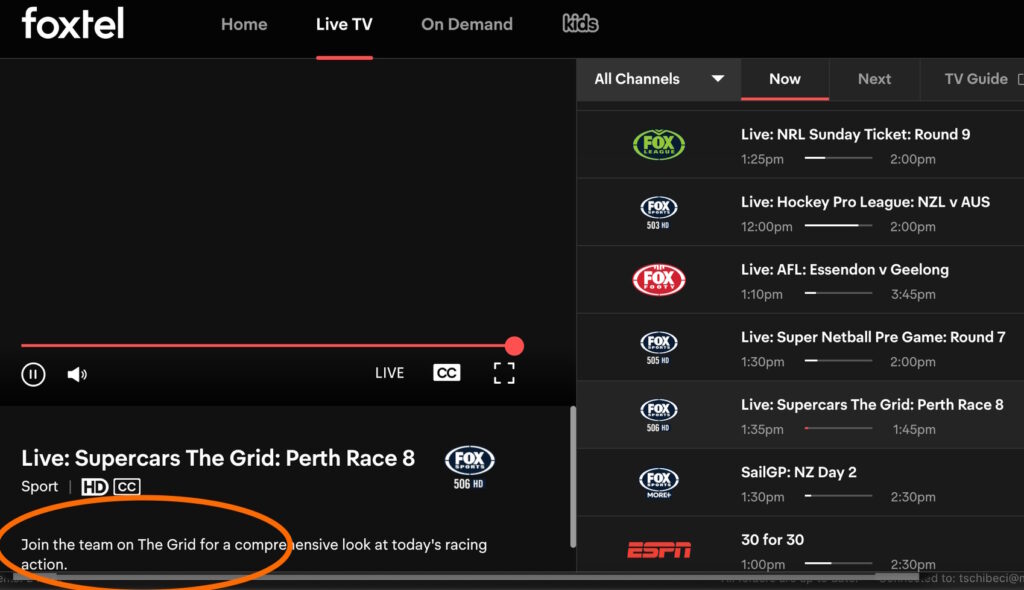Select the Fox Footy channel logo
The width and height of the screenshot is (1024, 590).
[x=658, y=280]
